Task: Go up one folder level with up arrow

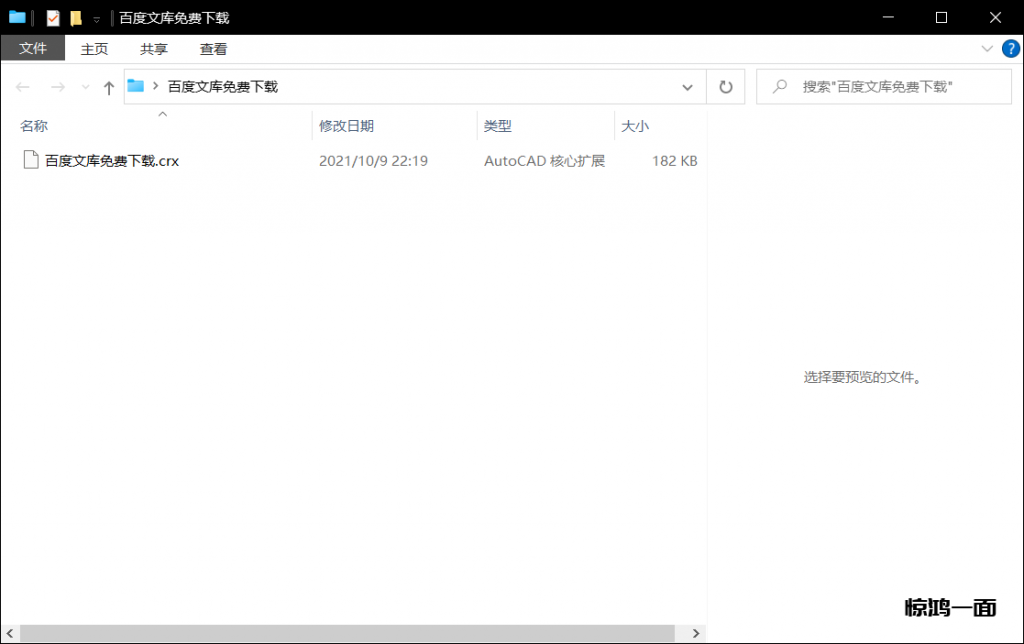Action: [x=109, y=88]
